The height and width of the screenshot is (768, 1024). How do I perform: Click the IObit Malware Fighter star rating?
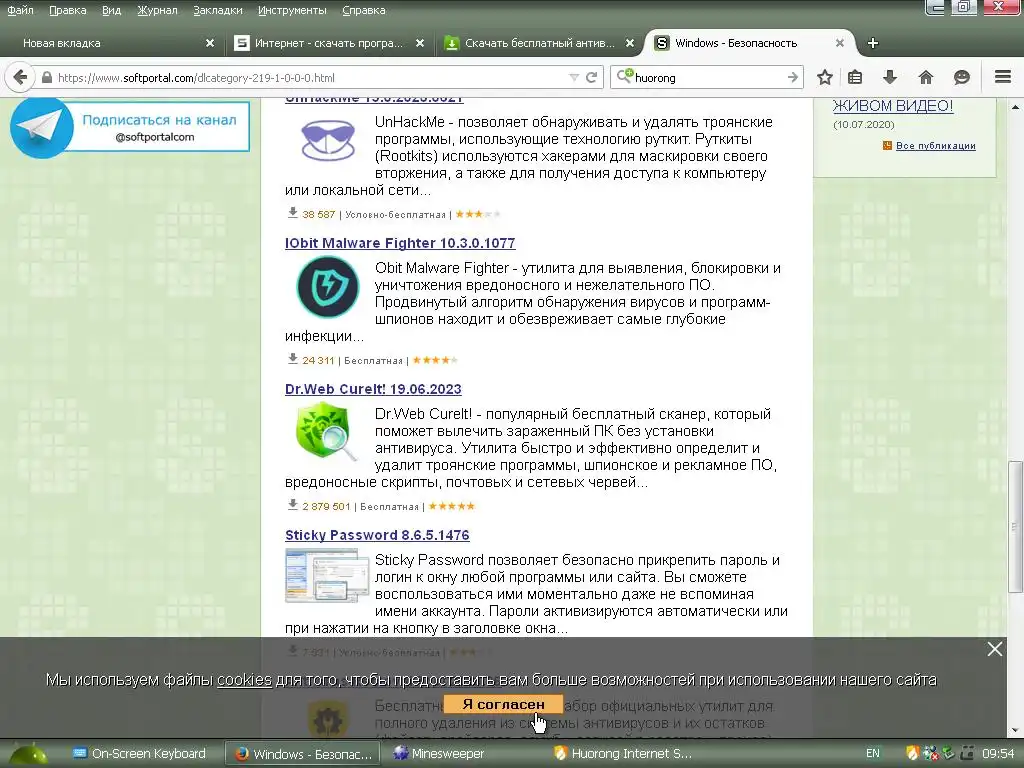[x=435, y=360]
